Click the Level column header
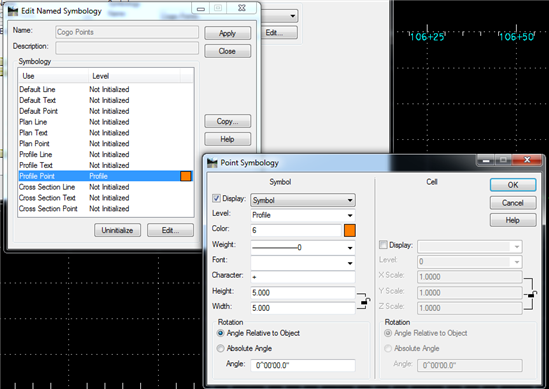Image resolution: width=549 pixels, height=389 pixels. point(134,76)
